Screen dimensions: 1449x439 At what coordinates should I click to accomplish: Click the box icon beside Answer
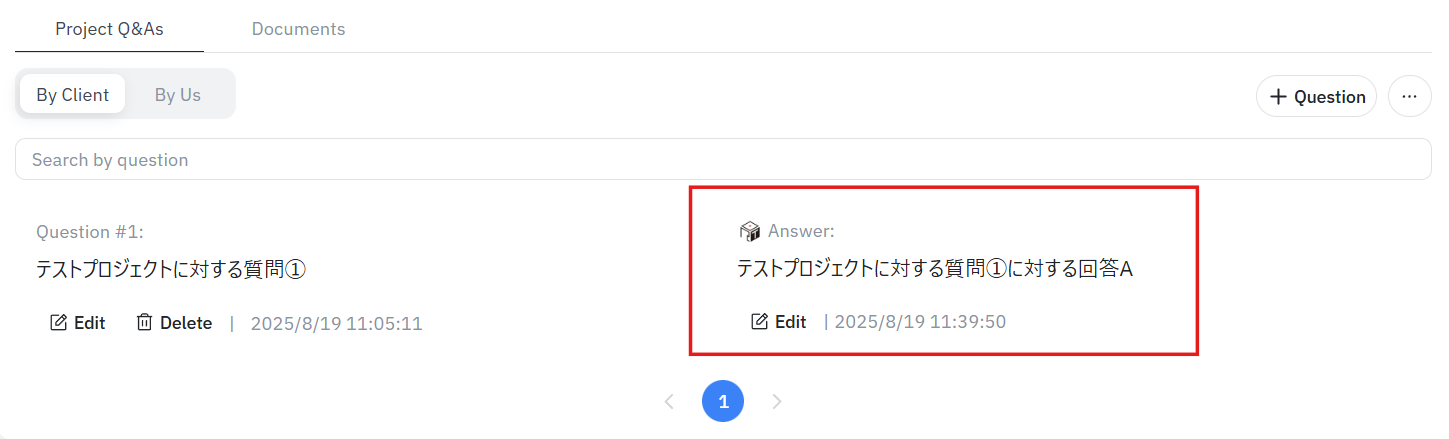pyautogui.click(x=749, y=232)
